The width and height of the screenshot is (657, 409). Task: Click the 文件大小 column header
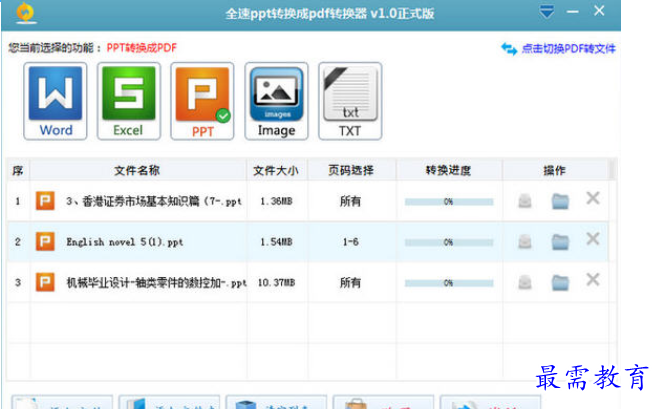[x=277, y=170]
